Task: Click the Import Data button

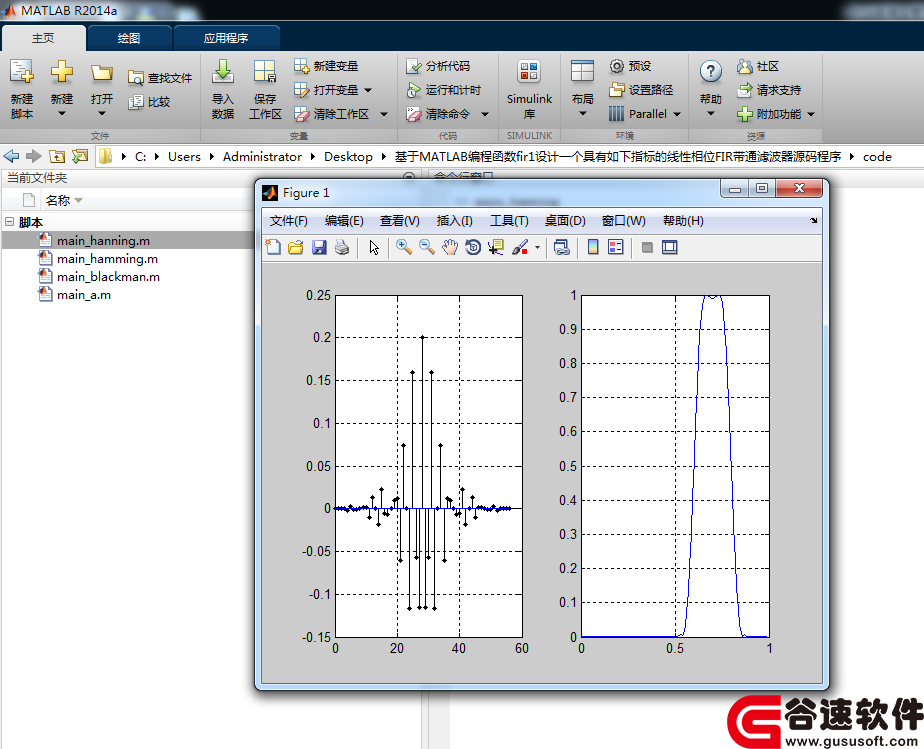Action: [x=223, y=89]
